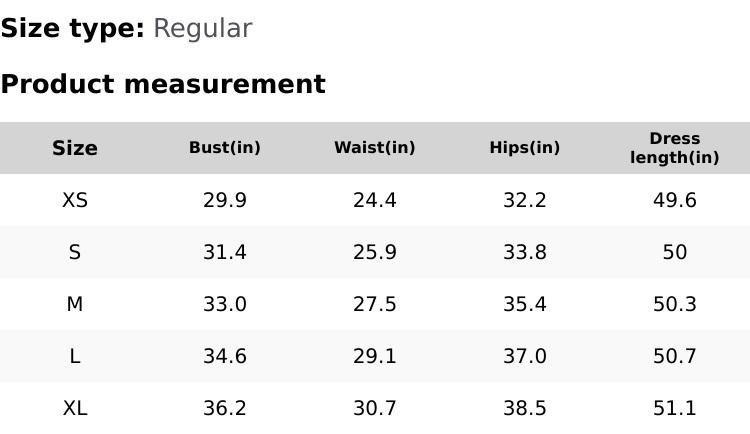Screen dimensions: 750x434
Task: Select the Waist(in) column header
Action: click(x=375, y=148)
